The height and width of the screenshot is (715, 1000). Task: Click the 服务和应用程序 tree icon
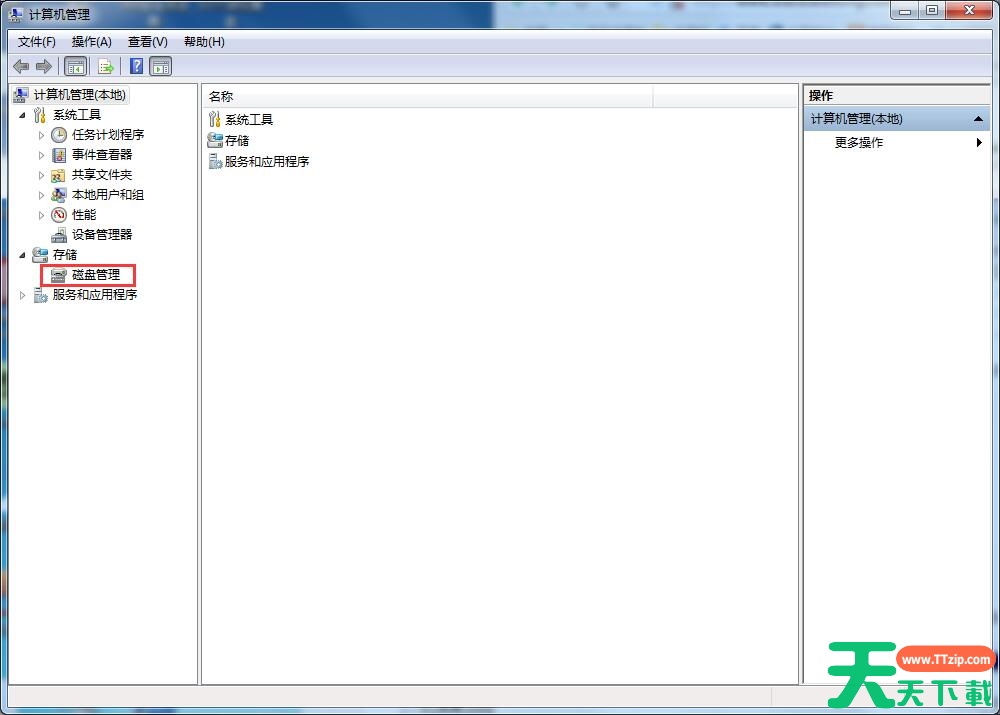click(x=40, y=295)
